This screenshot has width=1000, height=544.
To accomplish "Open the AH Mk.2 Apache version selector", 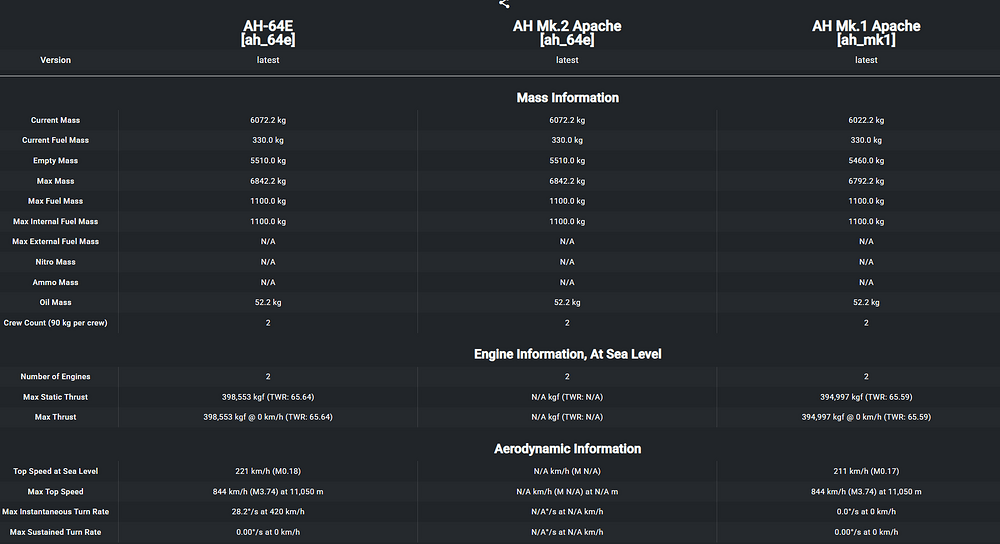I will [567, 60].
